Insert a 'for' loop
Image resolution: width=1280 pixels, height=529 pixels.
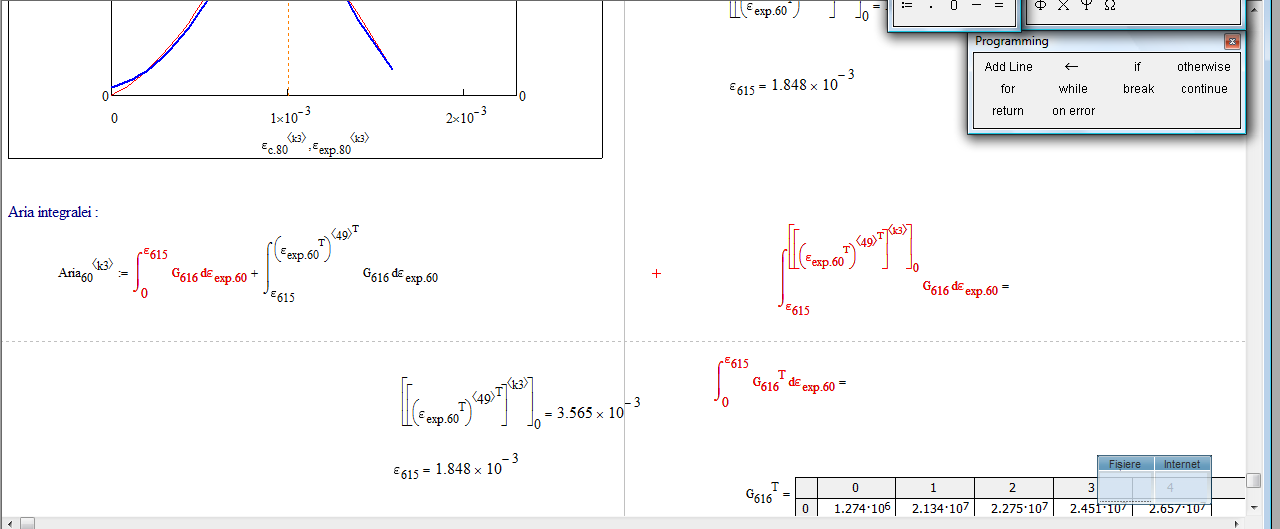pyautogui.click(x=1008, y=89)
